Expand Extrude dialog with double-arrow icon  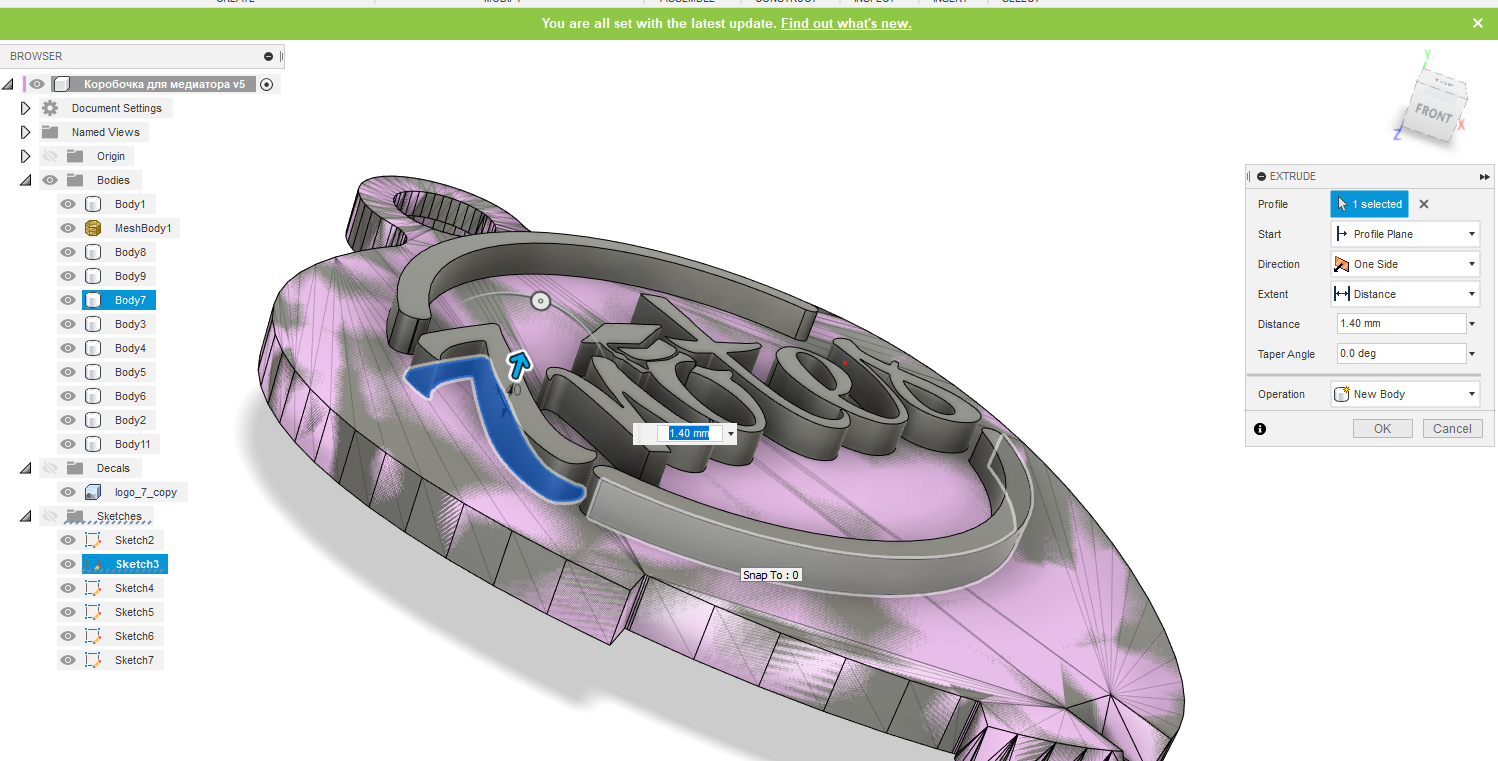(x=1484, y=176)
